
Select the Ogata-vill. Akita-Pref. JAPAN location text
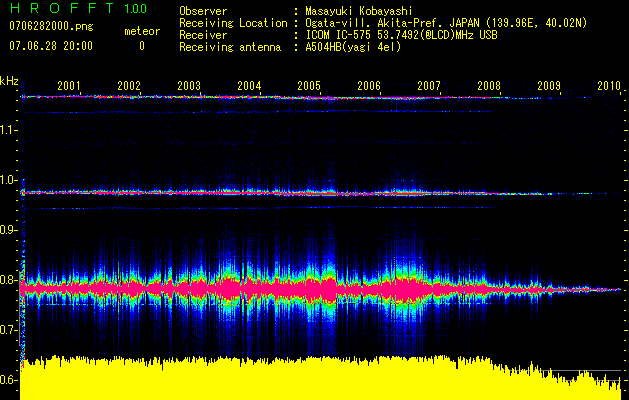tap(446, 23)
